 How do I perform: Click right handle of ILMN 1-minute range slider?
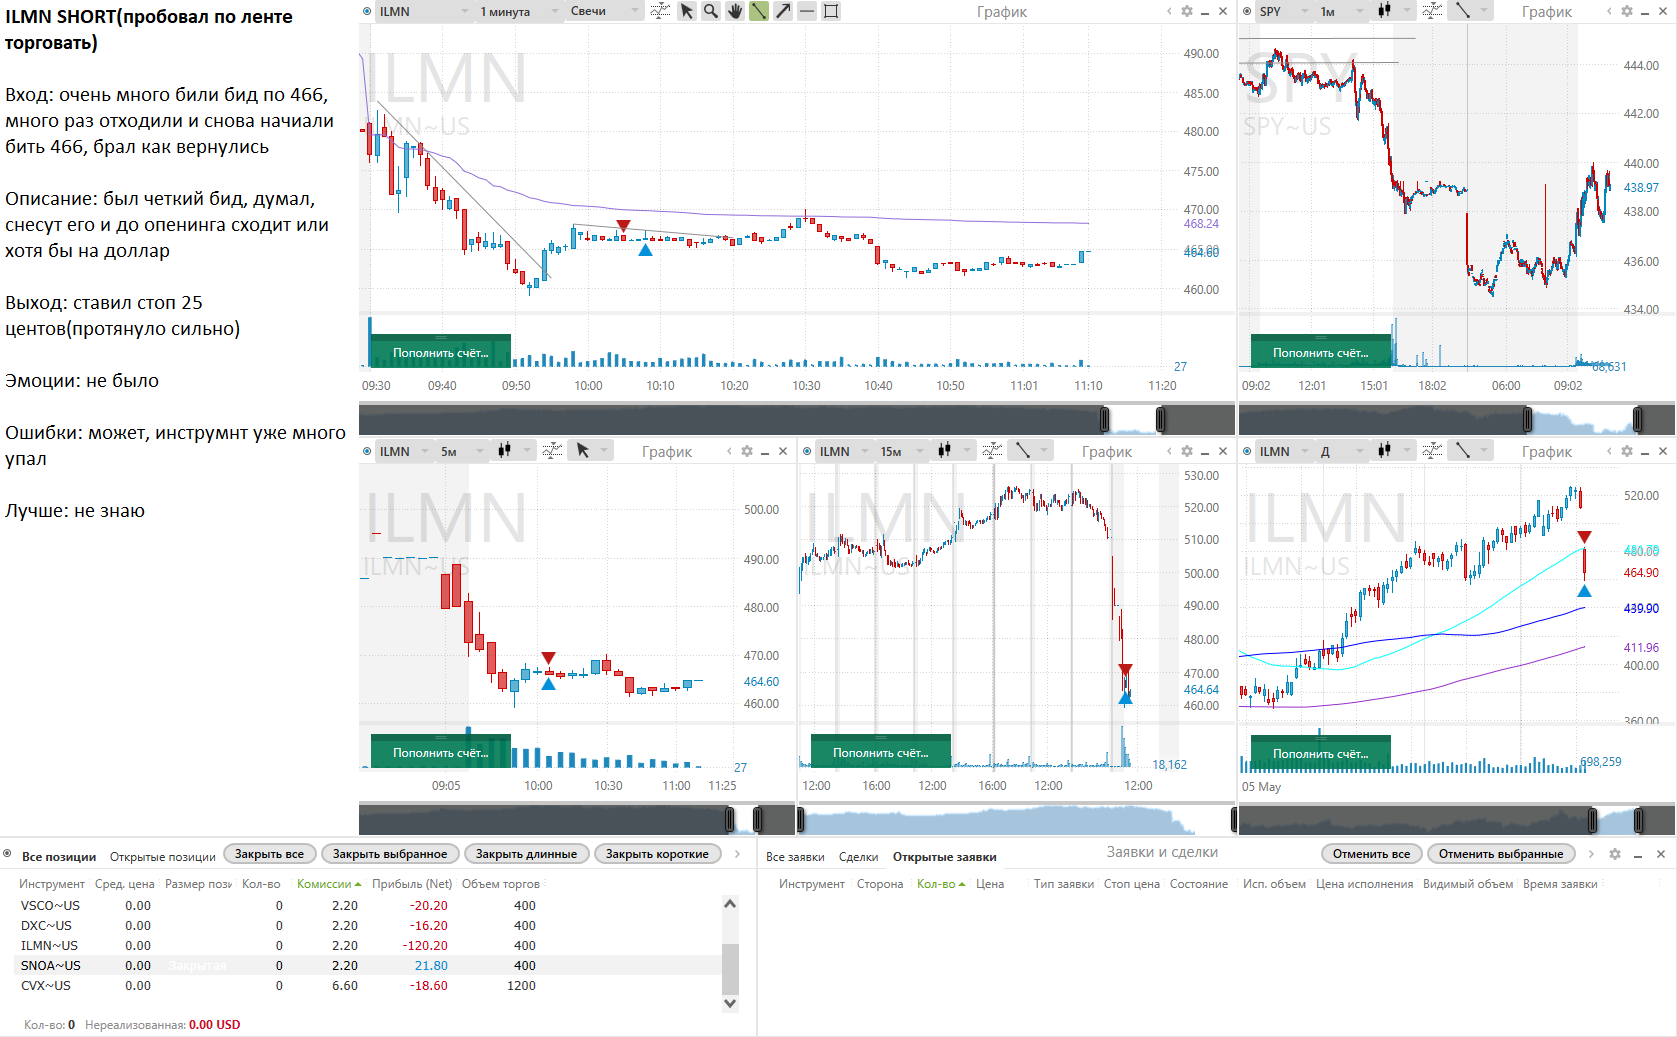click(1160, 419)
